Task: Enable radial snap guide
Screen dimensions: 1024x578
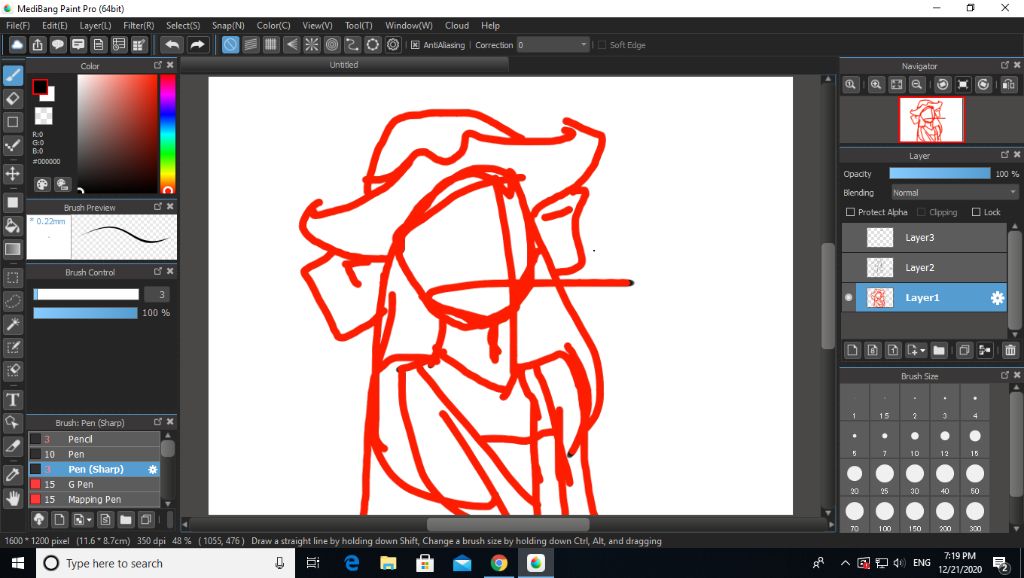Action: [x=312, y=45]
